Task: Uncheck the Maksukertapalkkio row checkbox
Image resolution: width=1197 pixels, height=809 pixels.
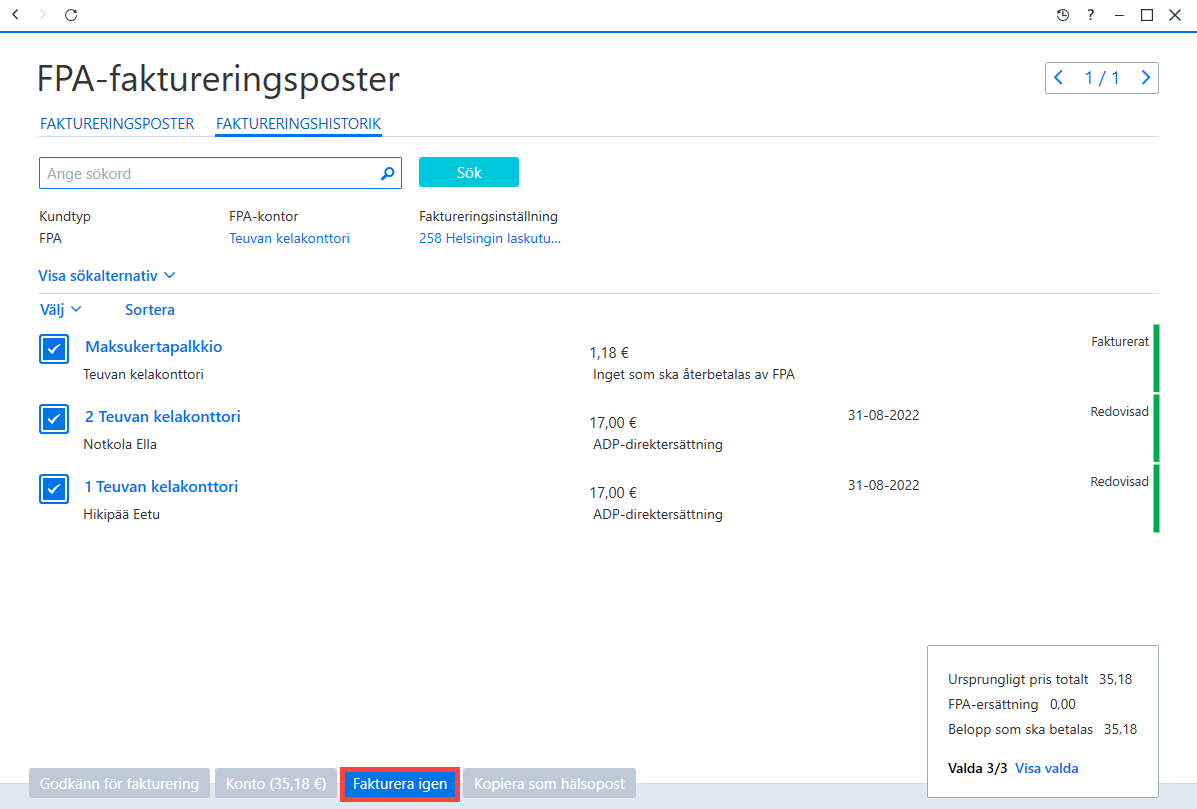Action: 54,349
